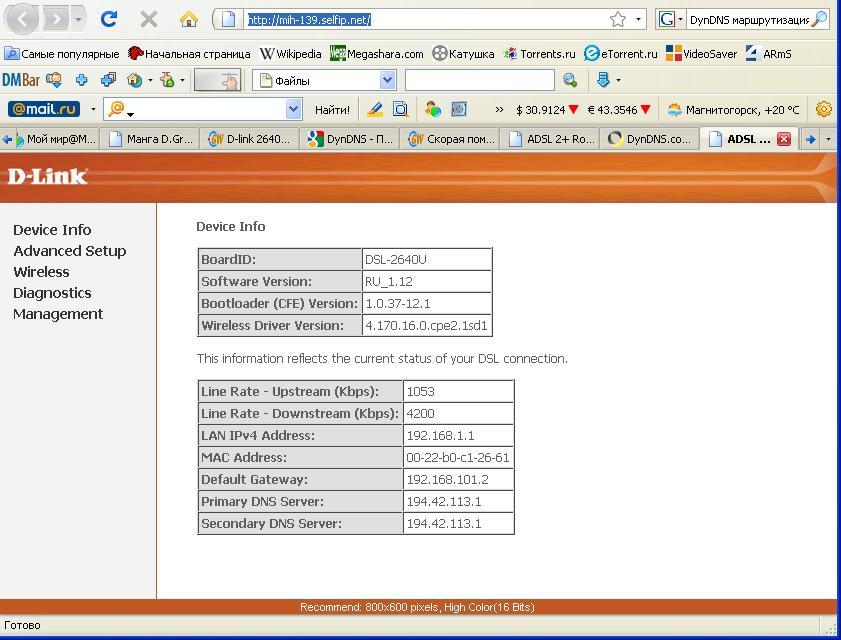Viewport: 841px width, 640px height.
Task: Go to the Home page icon
Action: (189, 20)
